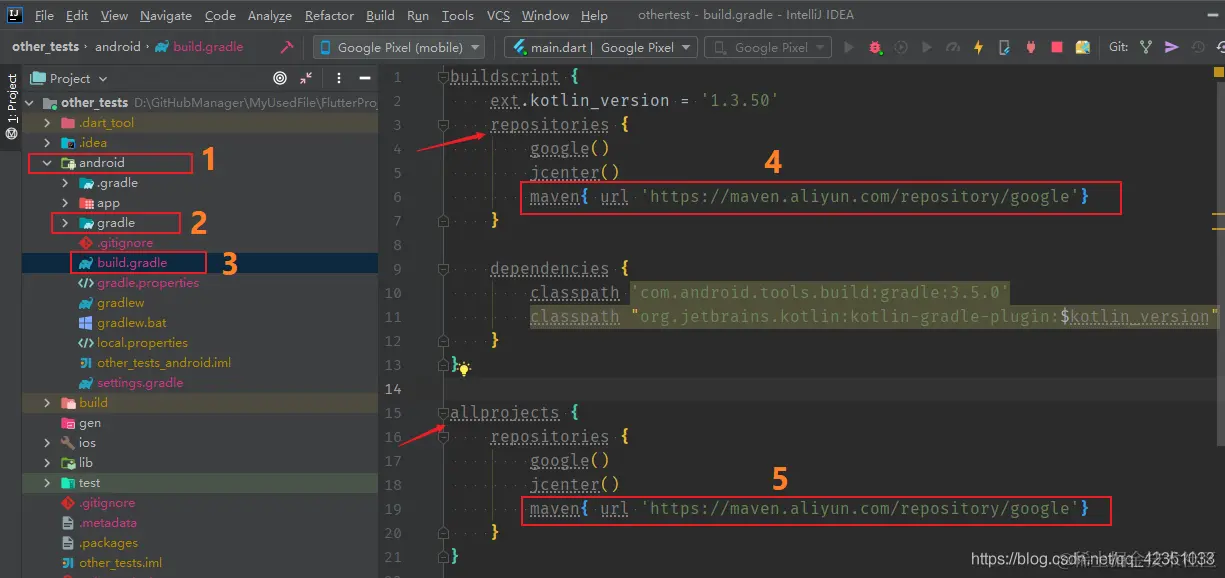Click the Build project hammer icon

287,47
